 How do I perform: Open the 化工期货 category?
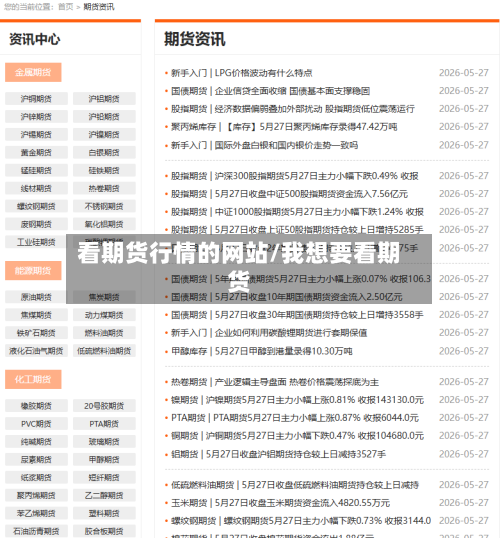tap(33, 379)
